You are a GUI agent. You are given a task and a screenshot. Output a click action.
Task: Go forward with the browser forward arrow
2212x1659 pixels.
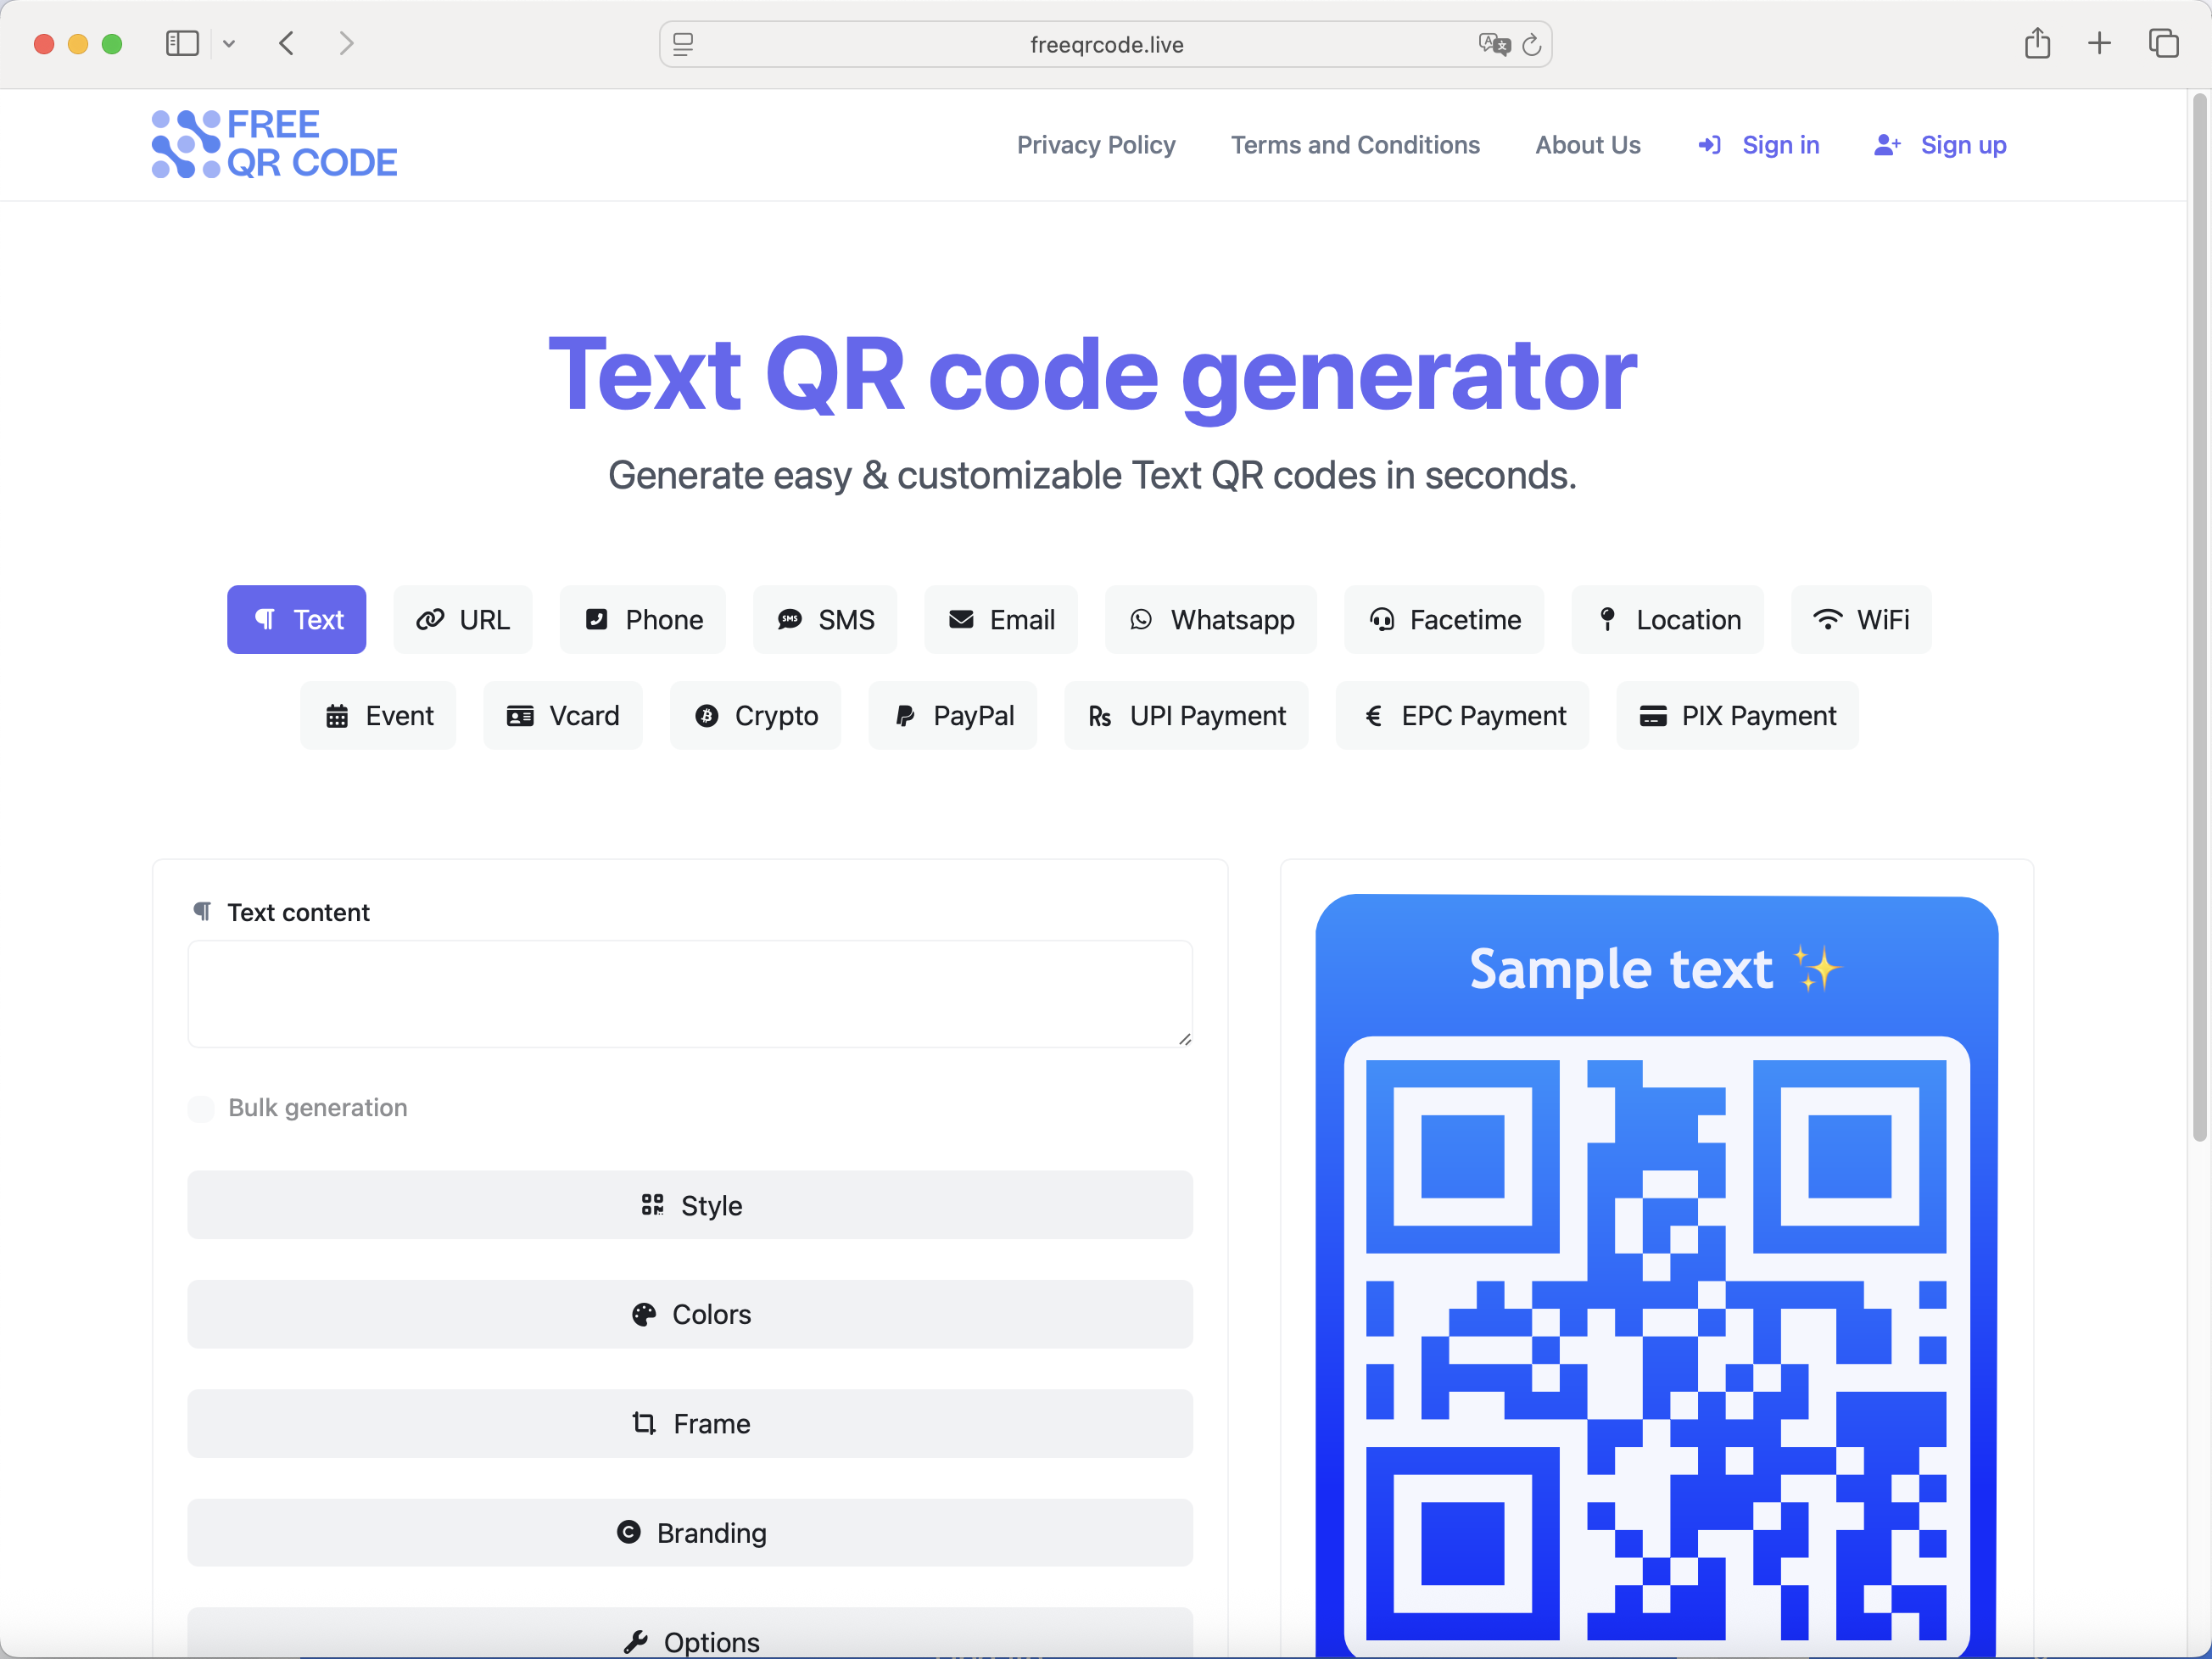click(346, 44)
